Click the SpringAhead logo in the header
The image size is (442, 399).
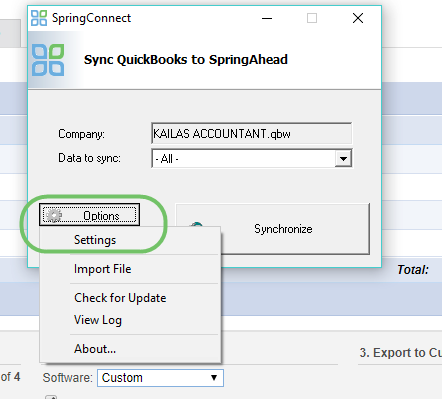point(48,60)
